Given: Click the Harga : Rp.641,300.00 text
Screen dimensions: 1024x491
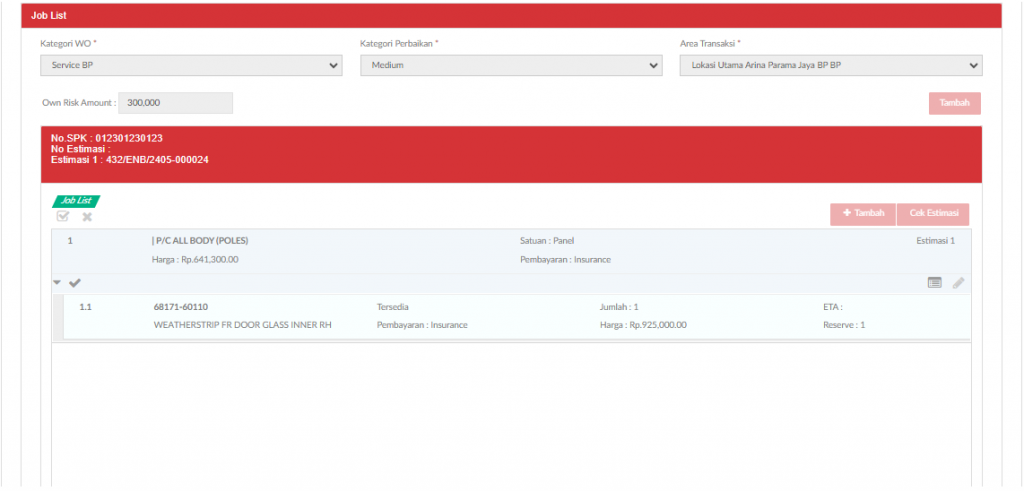Looking at the screenshot, I should pyautogui.click(x=195, y=259).
